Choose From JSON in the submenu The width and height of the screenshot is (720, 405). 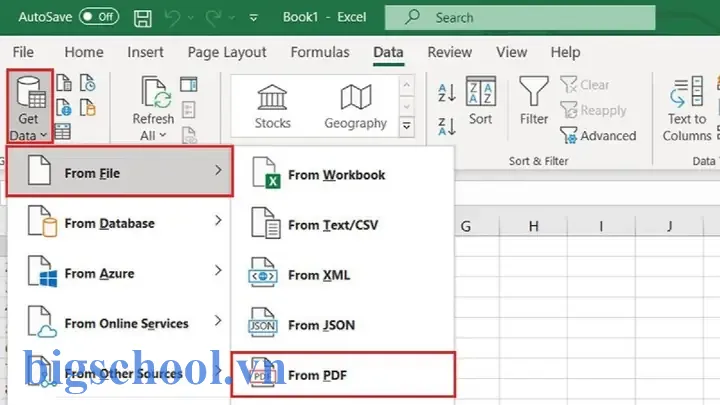pos(343,325)
